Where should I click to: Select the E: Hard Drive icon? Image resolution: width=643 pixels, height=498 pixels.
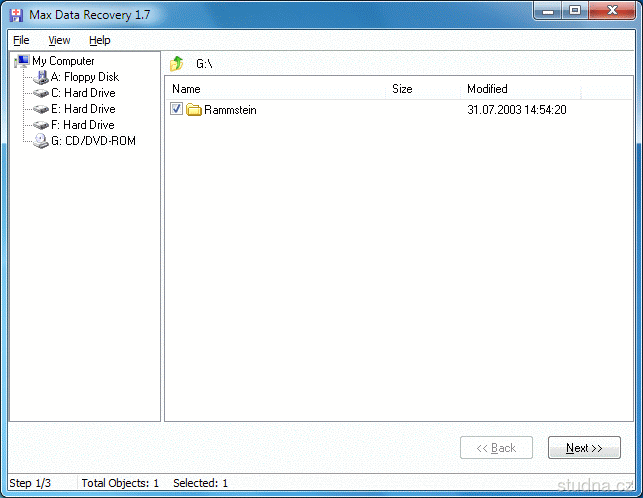pos(41,109)
